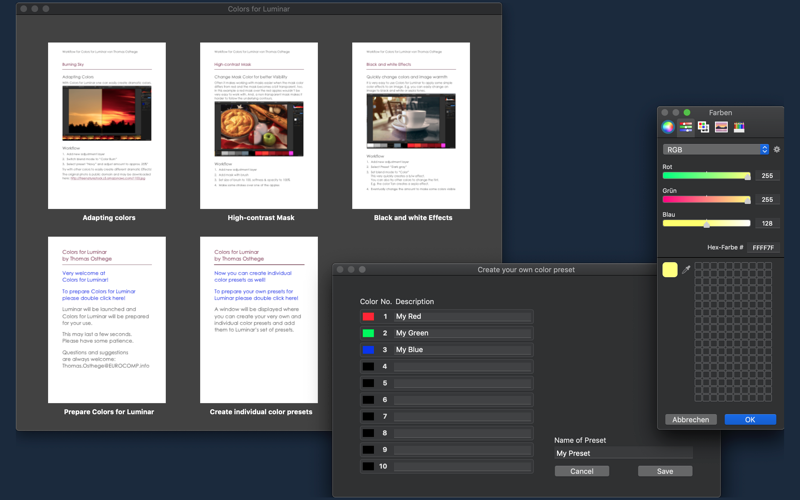Screen dimensions: 800x500
Task: Click the High-contrast Mask caption
Action: pyautogui.click(x=261, y=217)
